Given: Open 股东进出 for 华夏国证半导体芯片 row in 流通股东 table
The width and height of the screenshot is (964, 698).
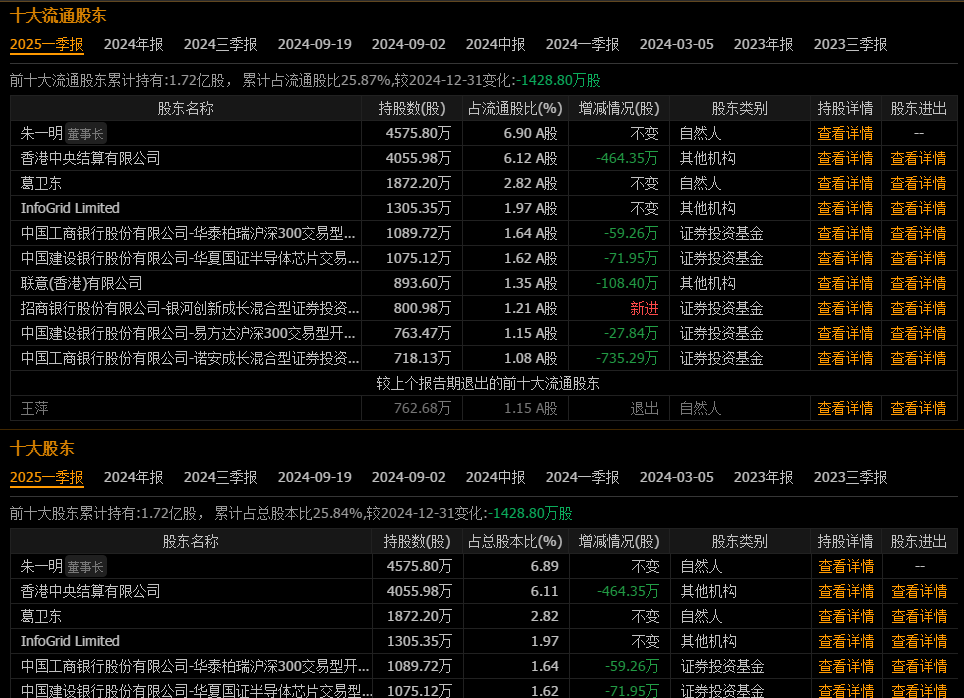Looking at the screenshot, I should click(918, 258).
